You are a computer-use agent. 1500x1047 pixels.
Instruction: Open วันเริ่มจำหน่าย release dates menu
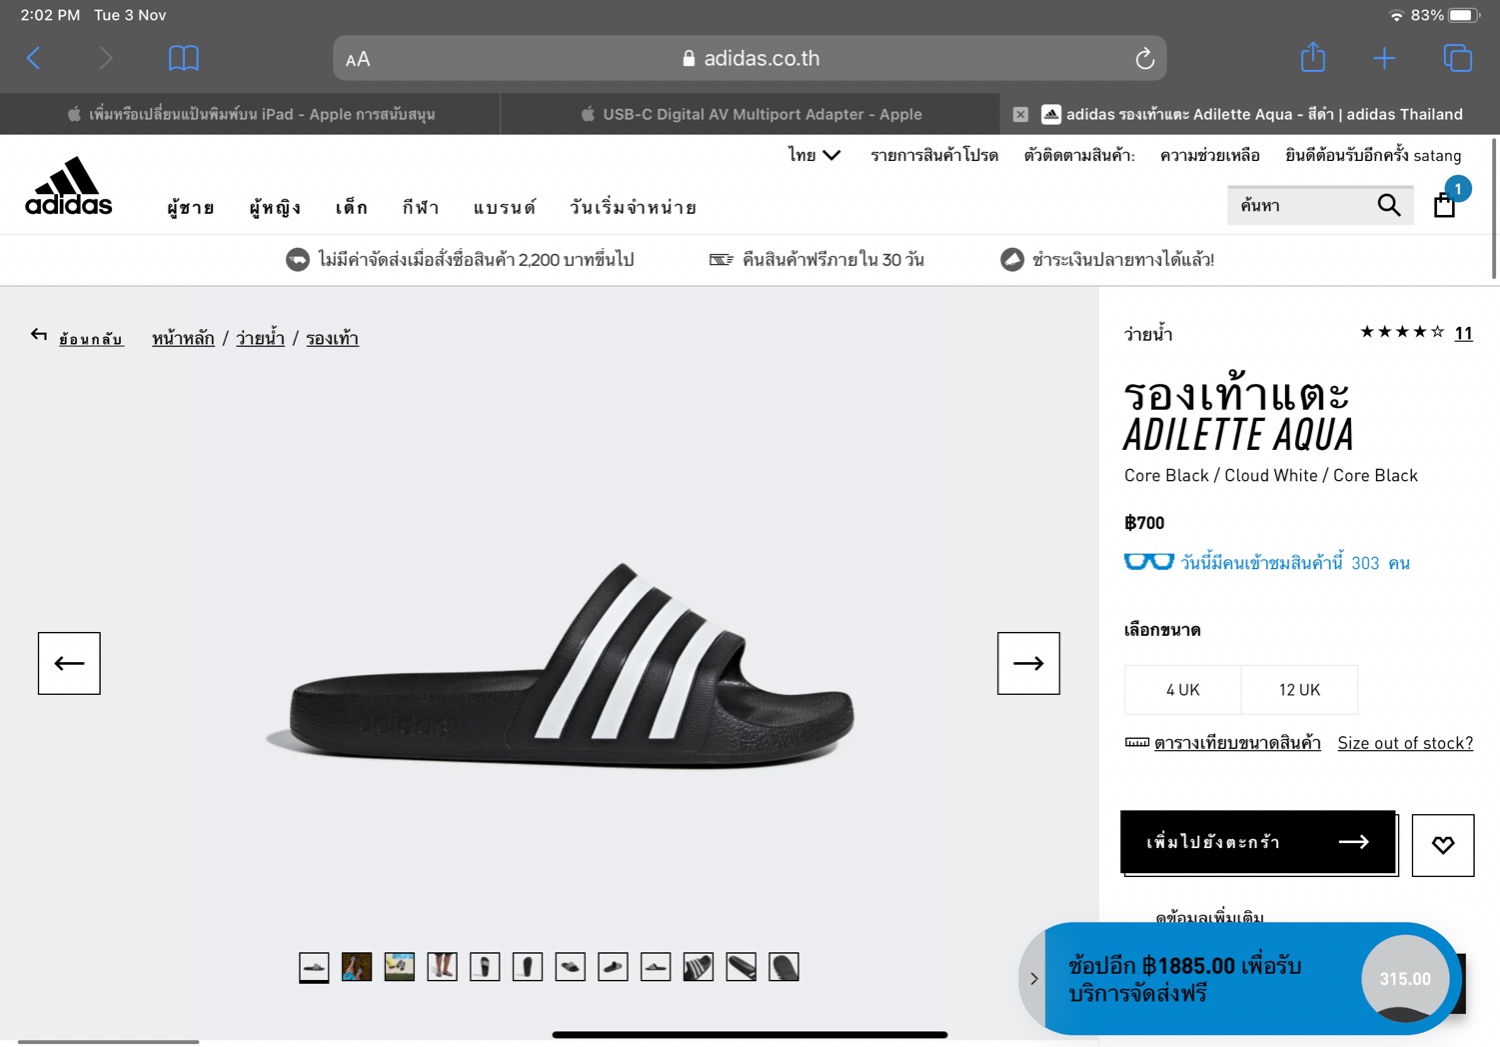coord(633,207)
